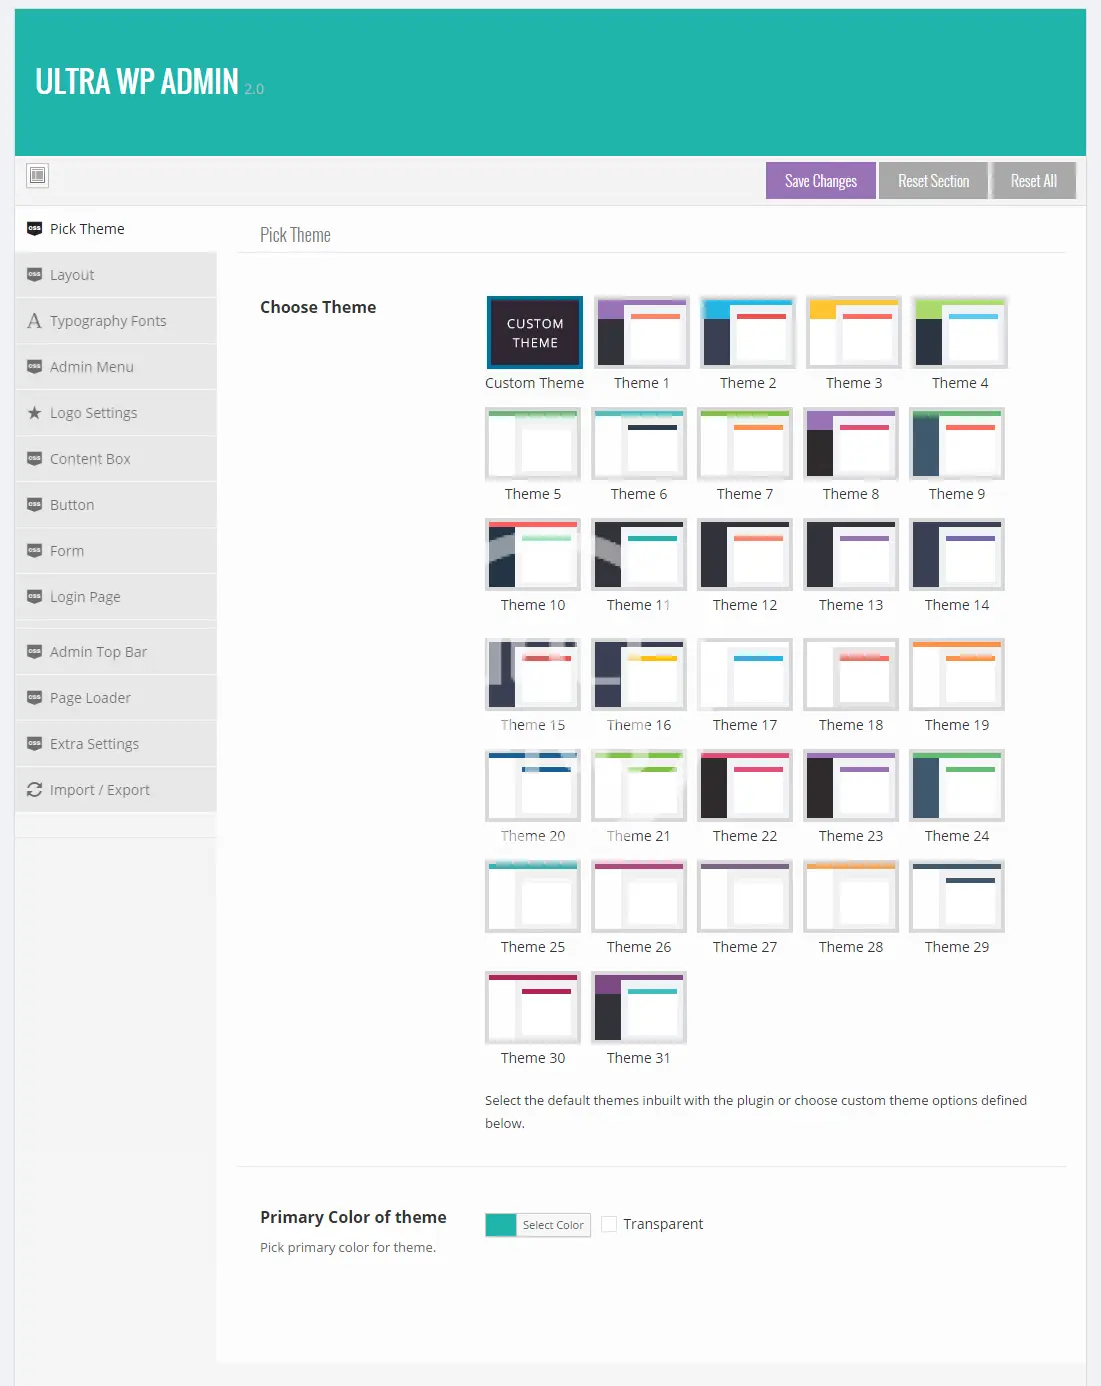Click the Reset All button
The height and width of the screenshot is (1386, 1101).
[1033, 181]
